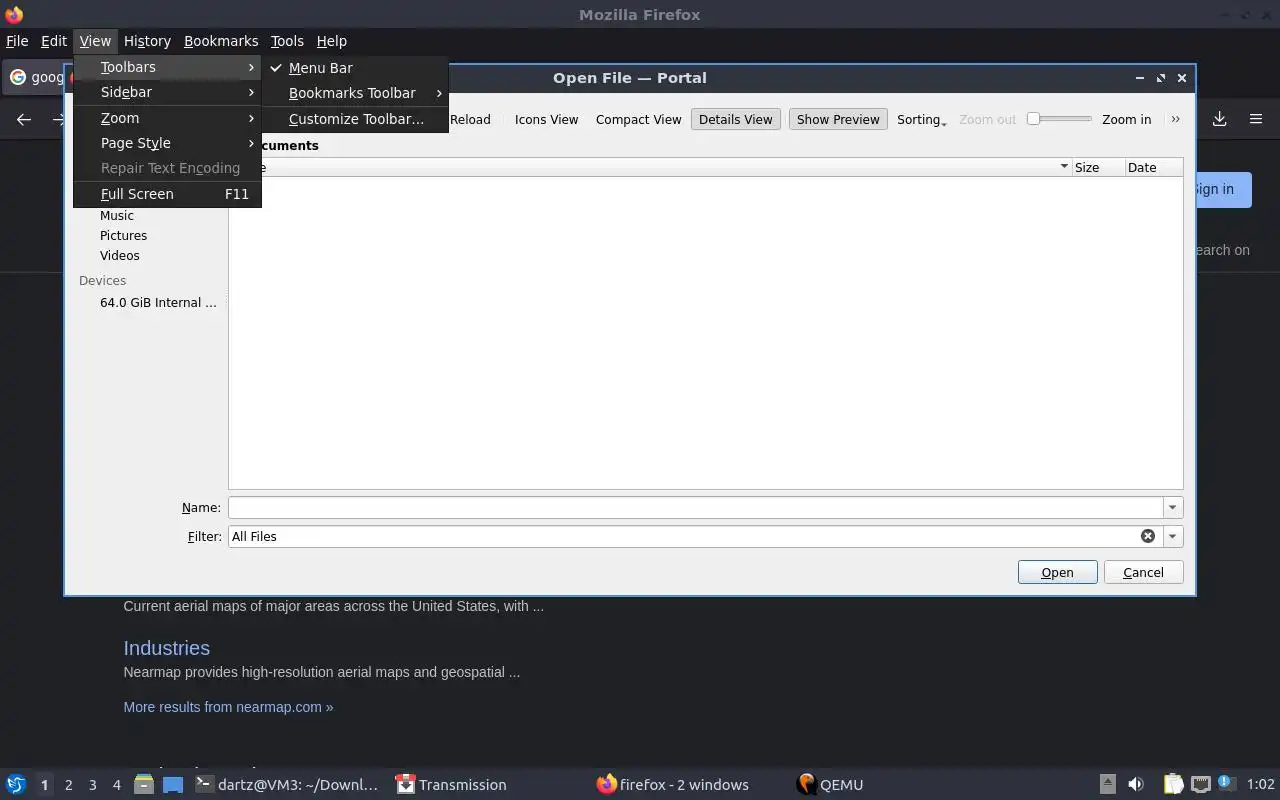Select Customize Toolbar... from the submenu

pos(356,119)
